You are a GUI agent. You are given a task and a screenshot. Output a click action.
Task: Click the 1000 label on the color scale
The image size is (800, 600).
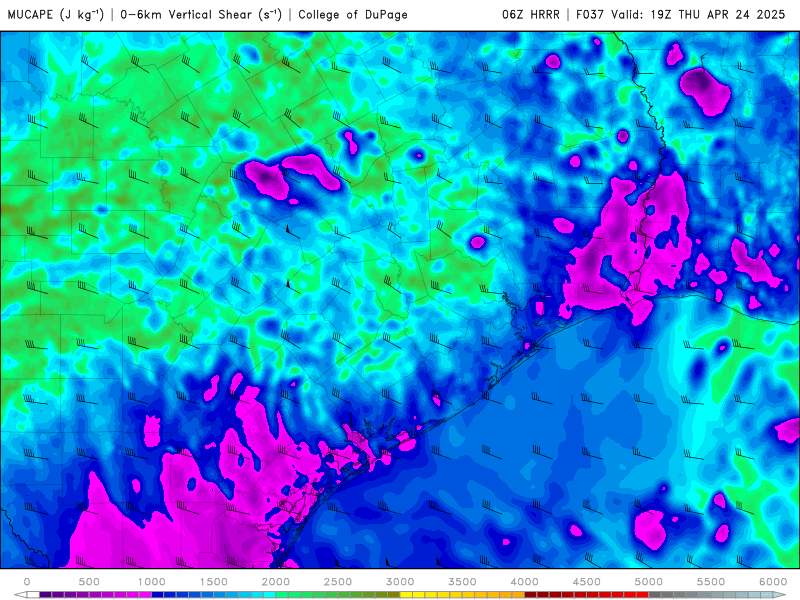click(x=152, y=582)
